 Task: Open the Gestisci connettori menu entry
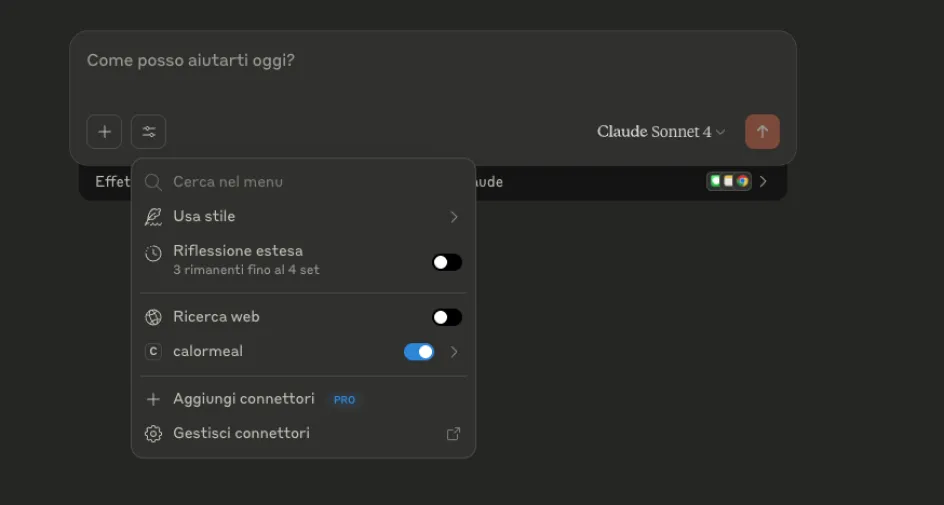[x=241, y=434]
